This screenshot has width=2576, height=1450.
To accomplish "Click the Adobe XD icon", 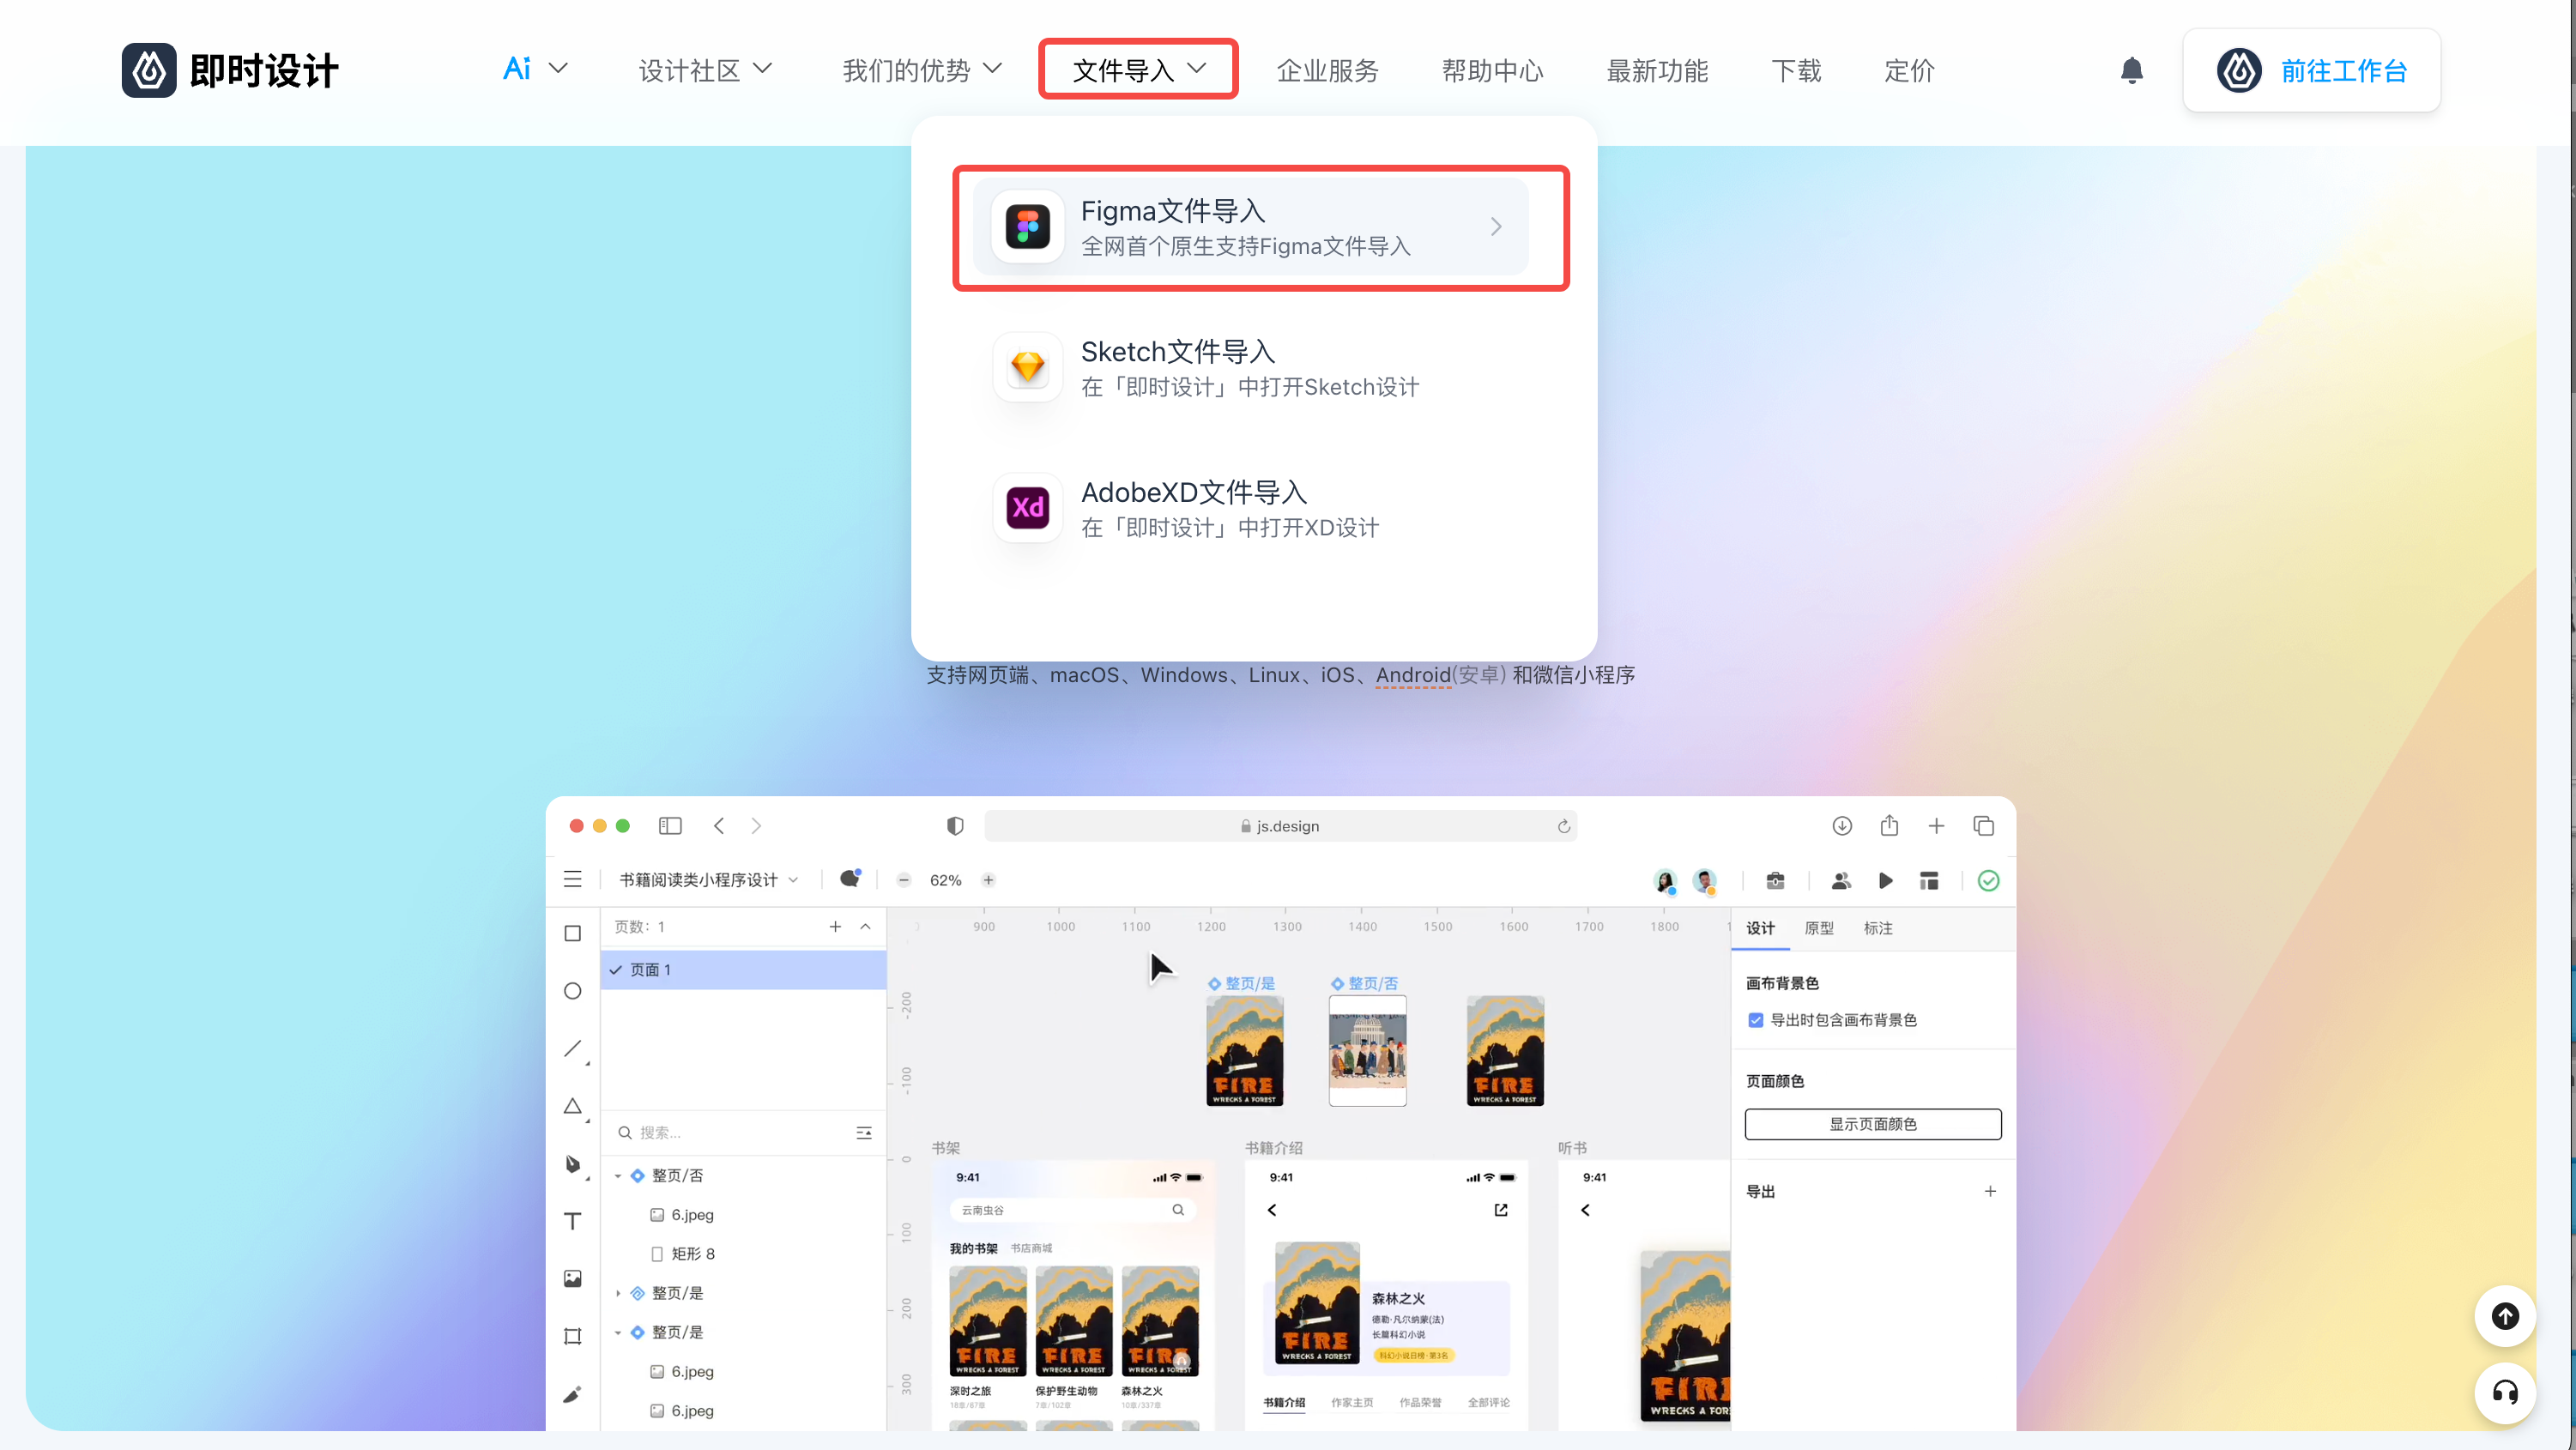I will (1027, 508).
